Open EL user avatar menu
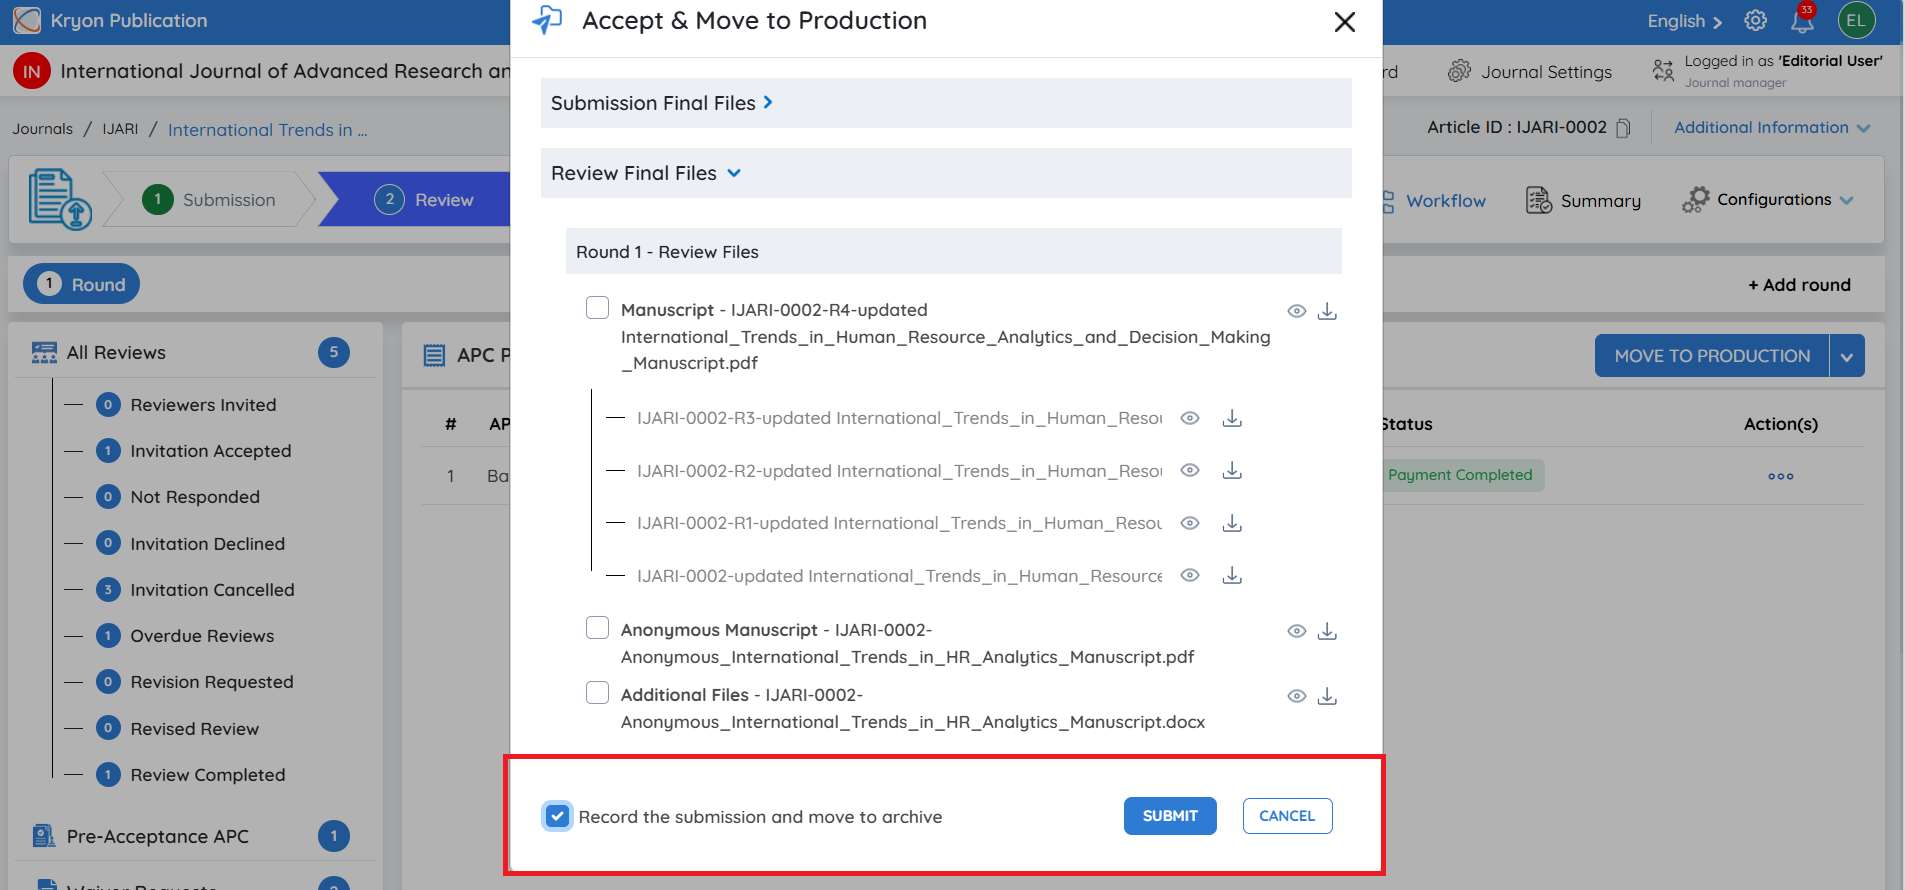The height and width of the screenshot is (890, 1905). point(1856,20)
